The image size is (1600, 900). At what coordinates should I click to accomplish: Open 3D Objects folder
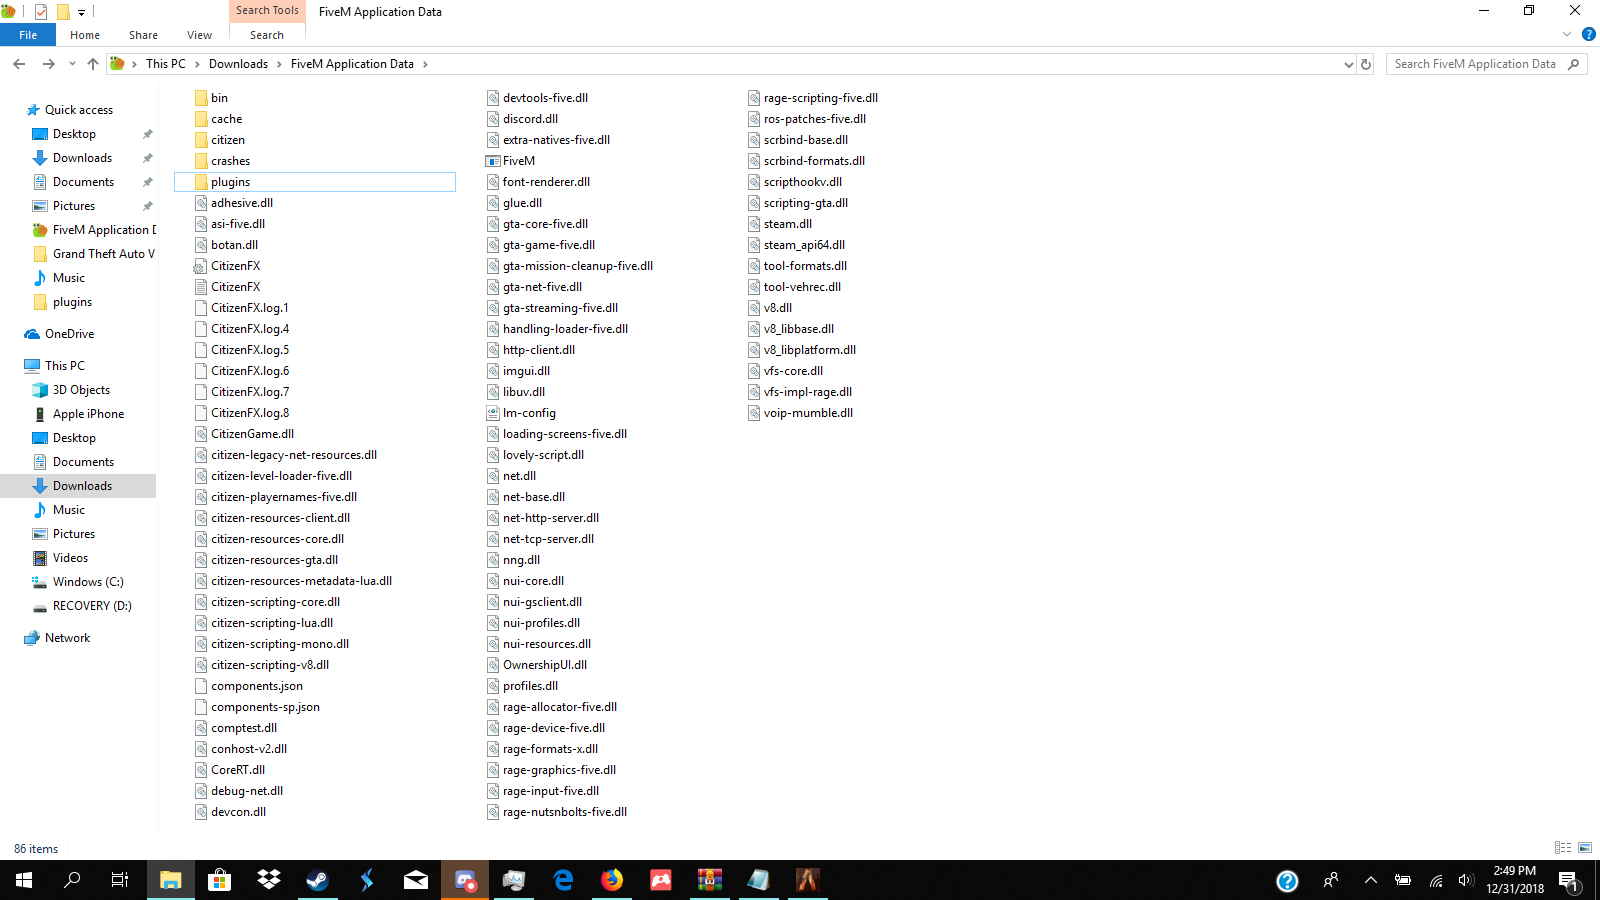[81, 390]
